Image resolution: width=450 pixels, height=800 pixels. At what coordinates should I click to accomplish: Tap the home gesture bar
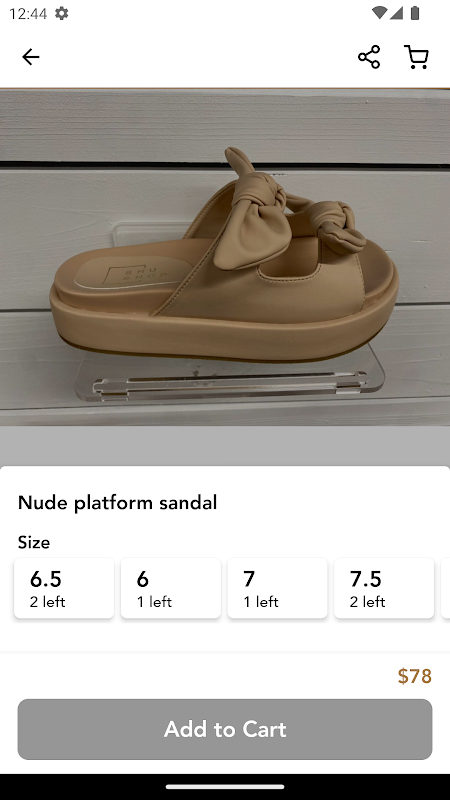pos(225,787)
